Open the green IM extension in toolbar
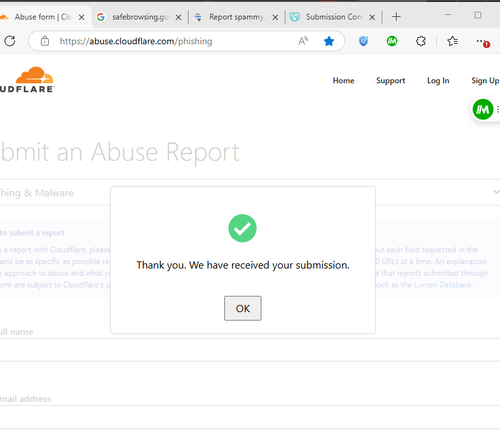The image size is (500, 437). point(392,41)
